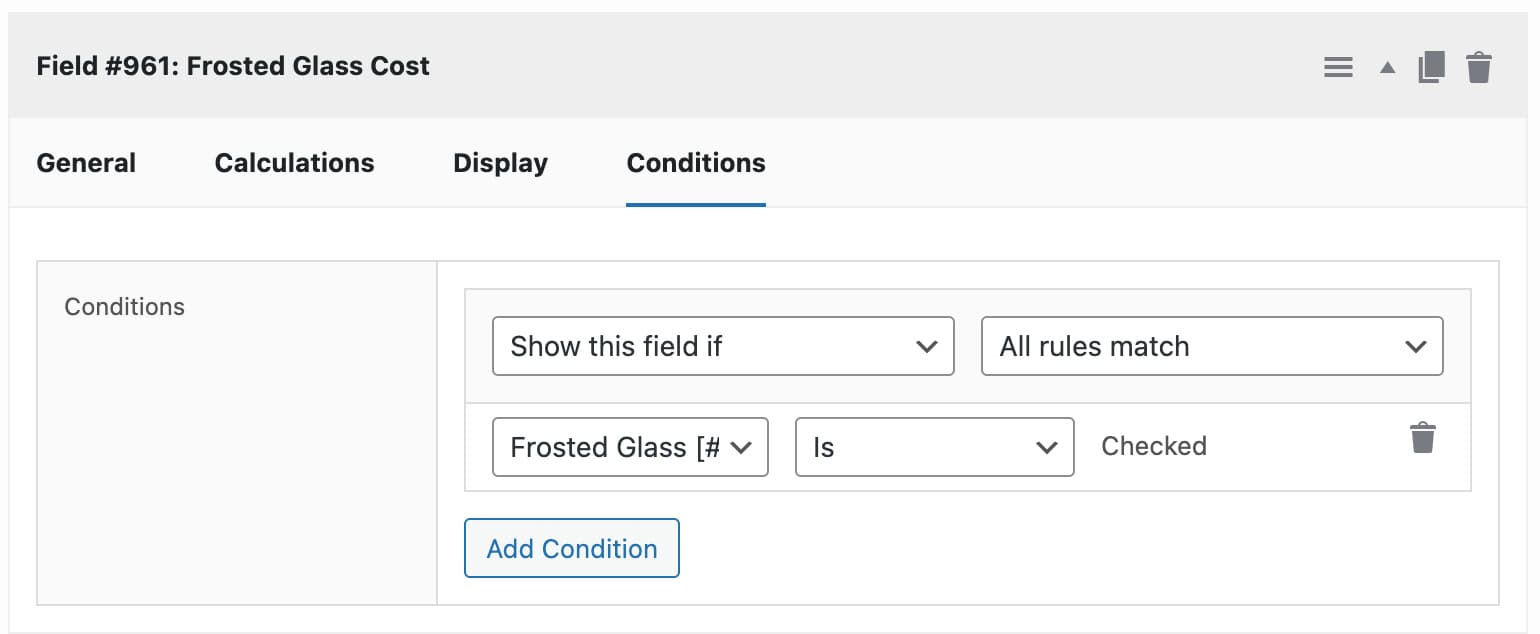This screenshot has width=1540, height=634.
Task: Switch to the General tab
Action: [86, 162]
